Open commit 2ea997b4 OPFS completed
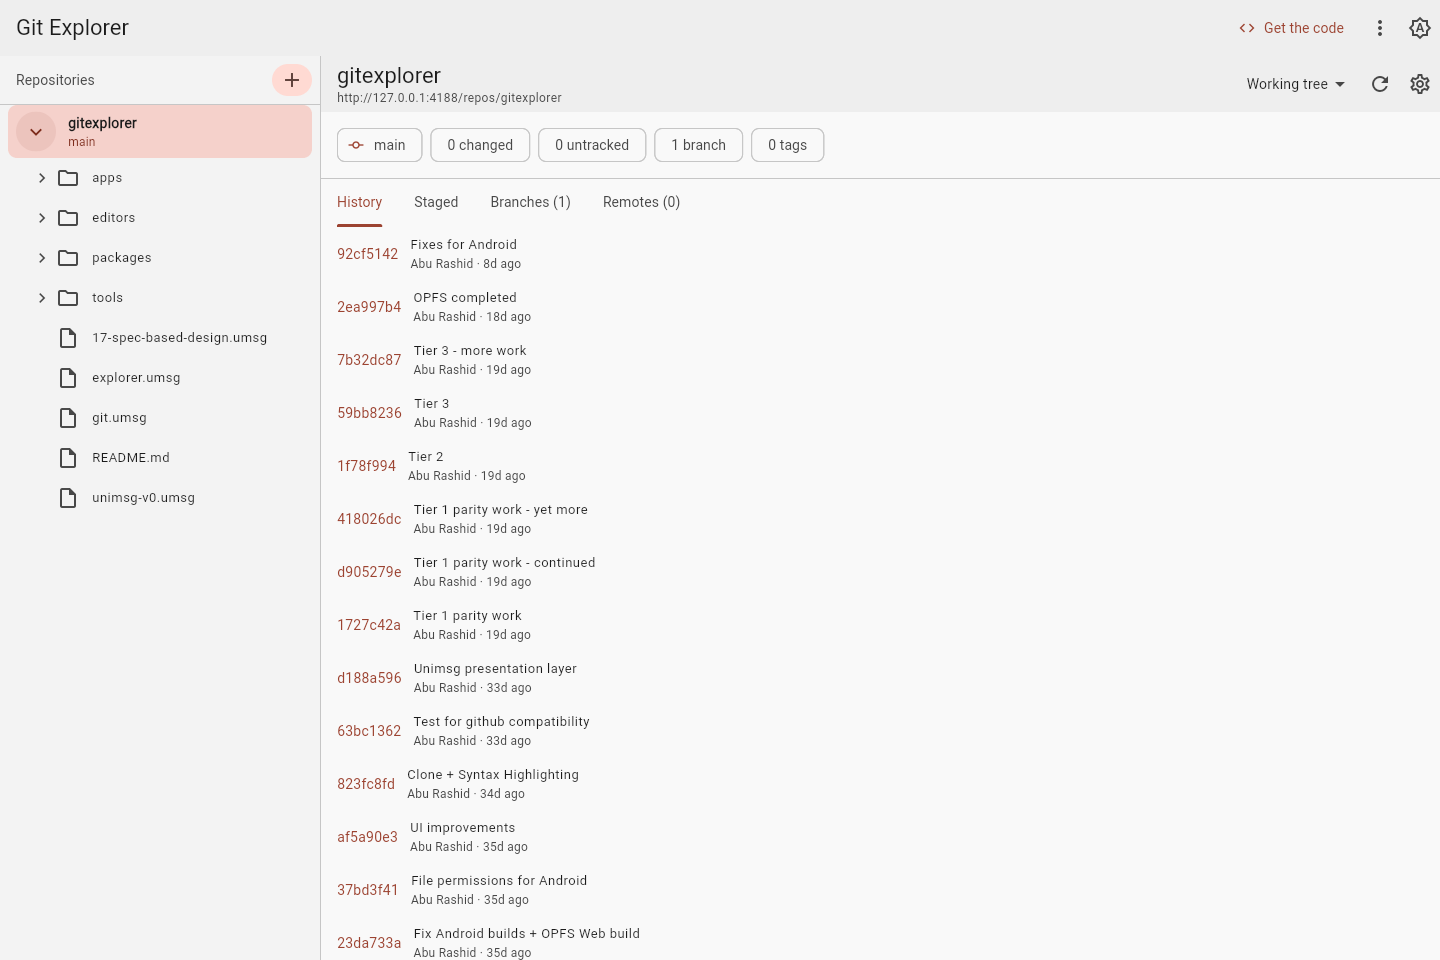The image size is (1440, 960). click(880, 307)
